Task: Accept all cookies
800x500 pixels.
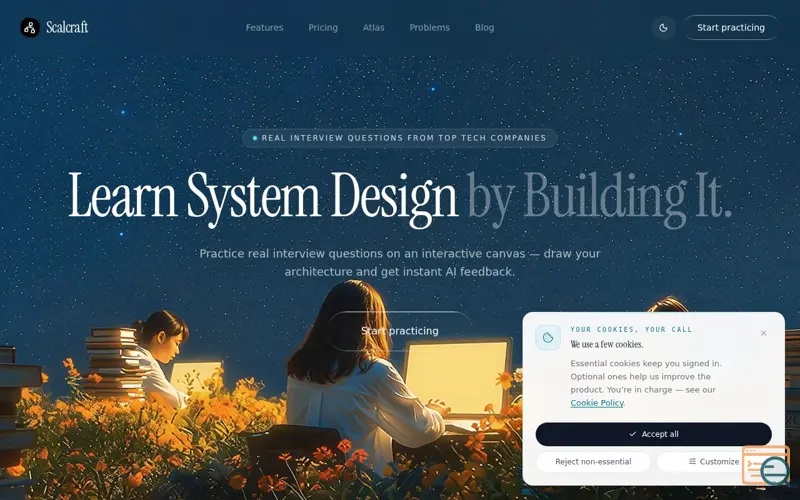Action: tap(653, 434)
